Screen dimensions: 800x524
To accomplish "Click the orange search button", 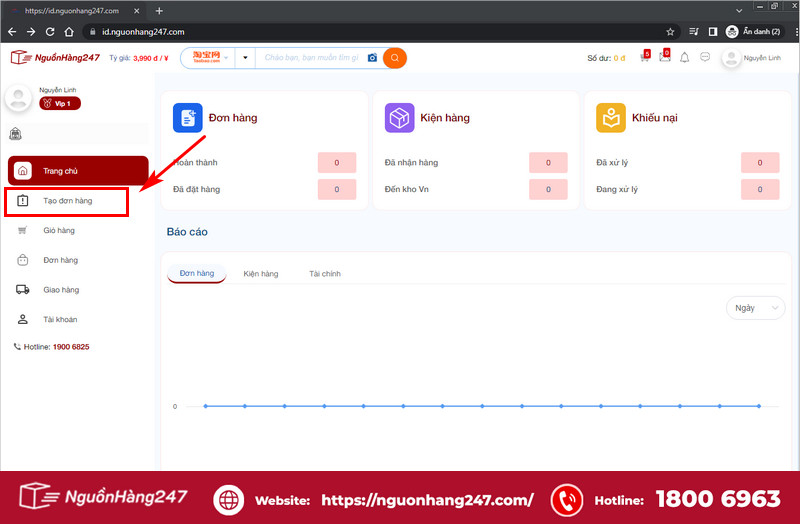I will point(395,58).
